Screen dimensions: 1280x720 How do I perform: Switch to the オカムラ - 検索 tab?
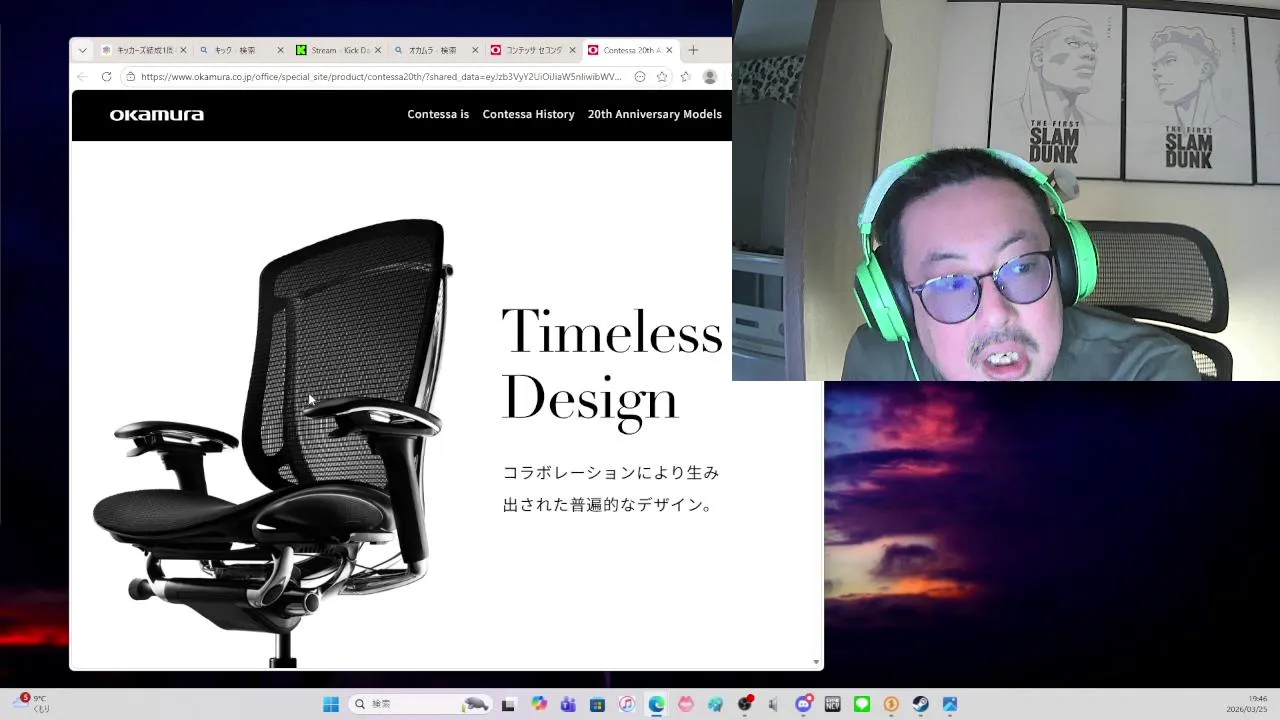tap(435, 50)
